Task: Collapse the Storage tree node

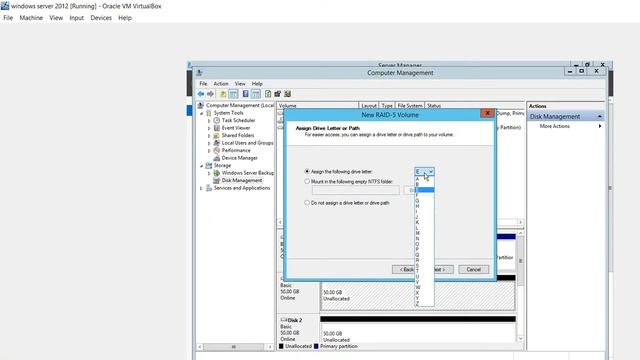Action: tap(202, 166)
